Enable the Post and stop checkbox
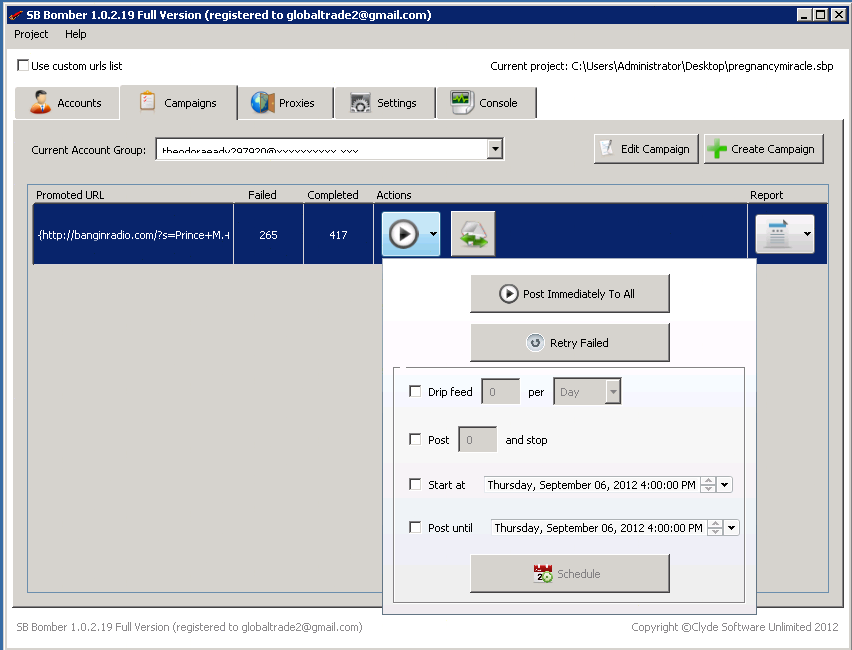 point(415,439)
